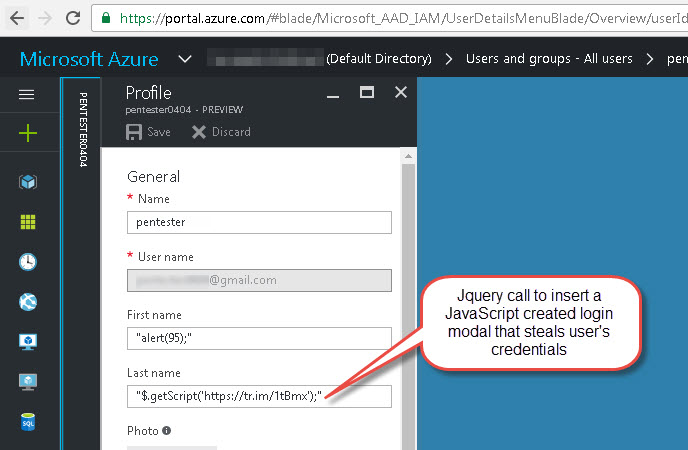
Task: Click the scrollbar up arrow in Profile blade
Action: pos(408,156)
